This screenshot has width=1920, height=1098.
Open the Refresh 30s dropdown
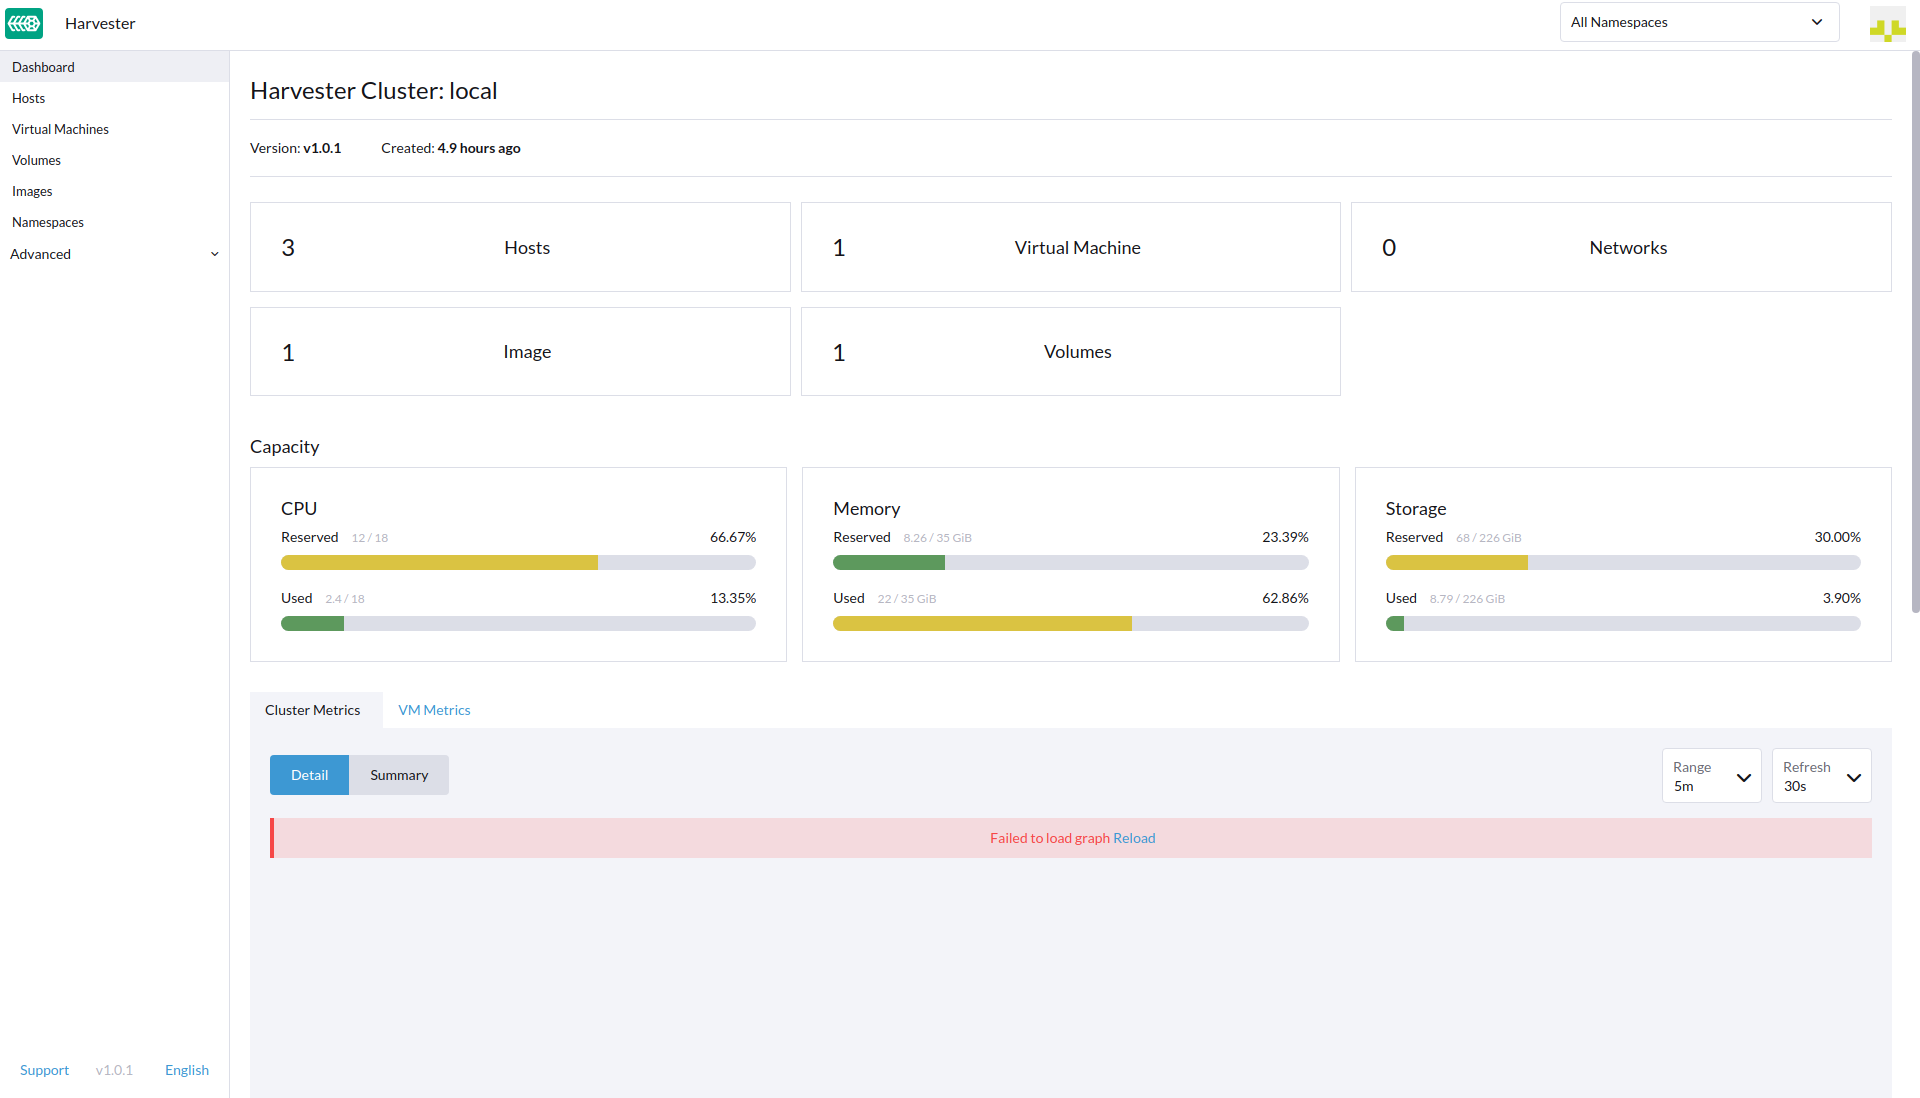[1820, 776]
